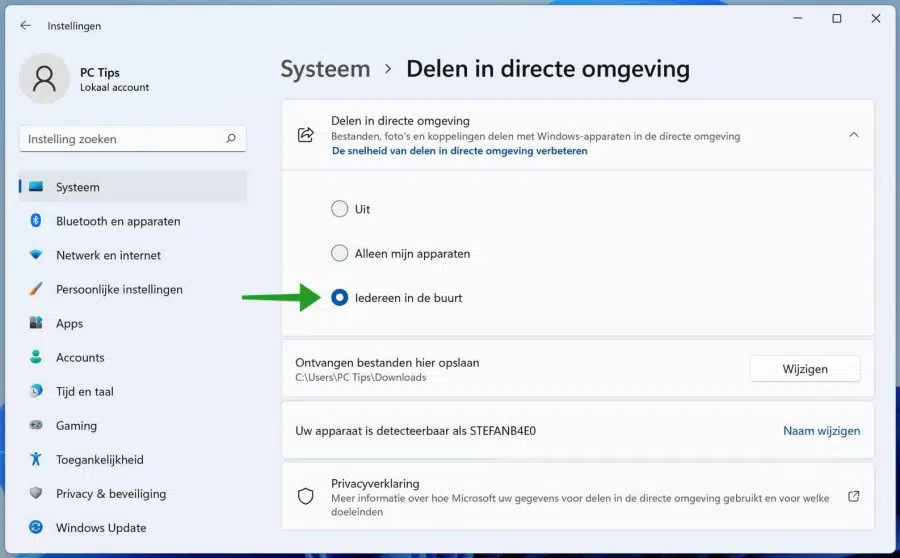Screen dimensions: 900x558
Task: Go to the Apps settings page
Action: [x=133, y=323]
